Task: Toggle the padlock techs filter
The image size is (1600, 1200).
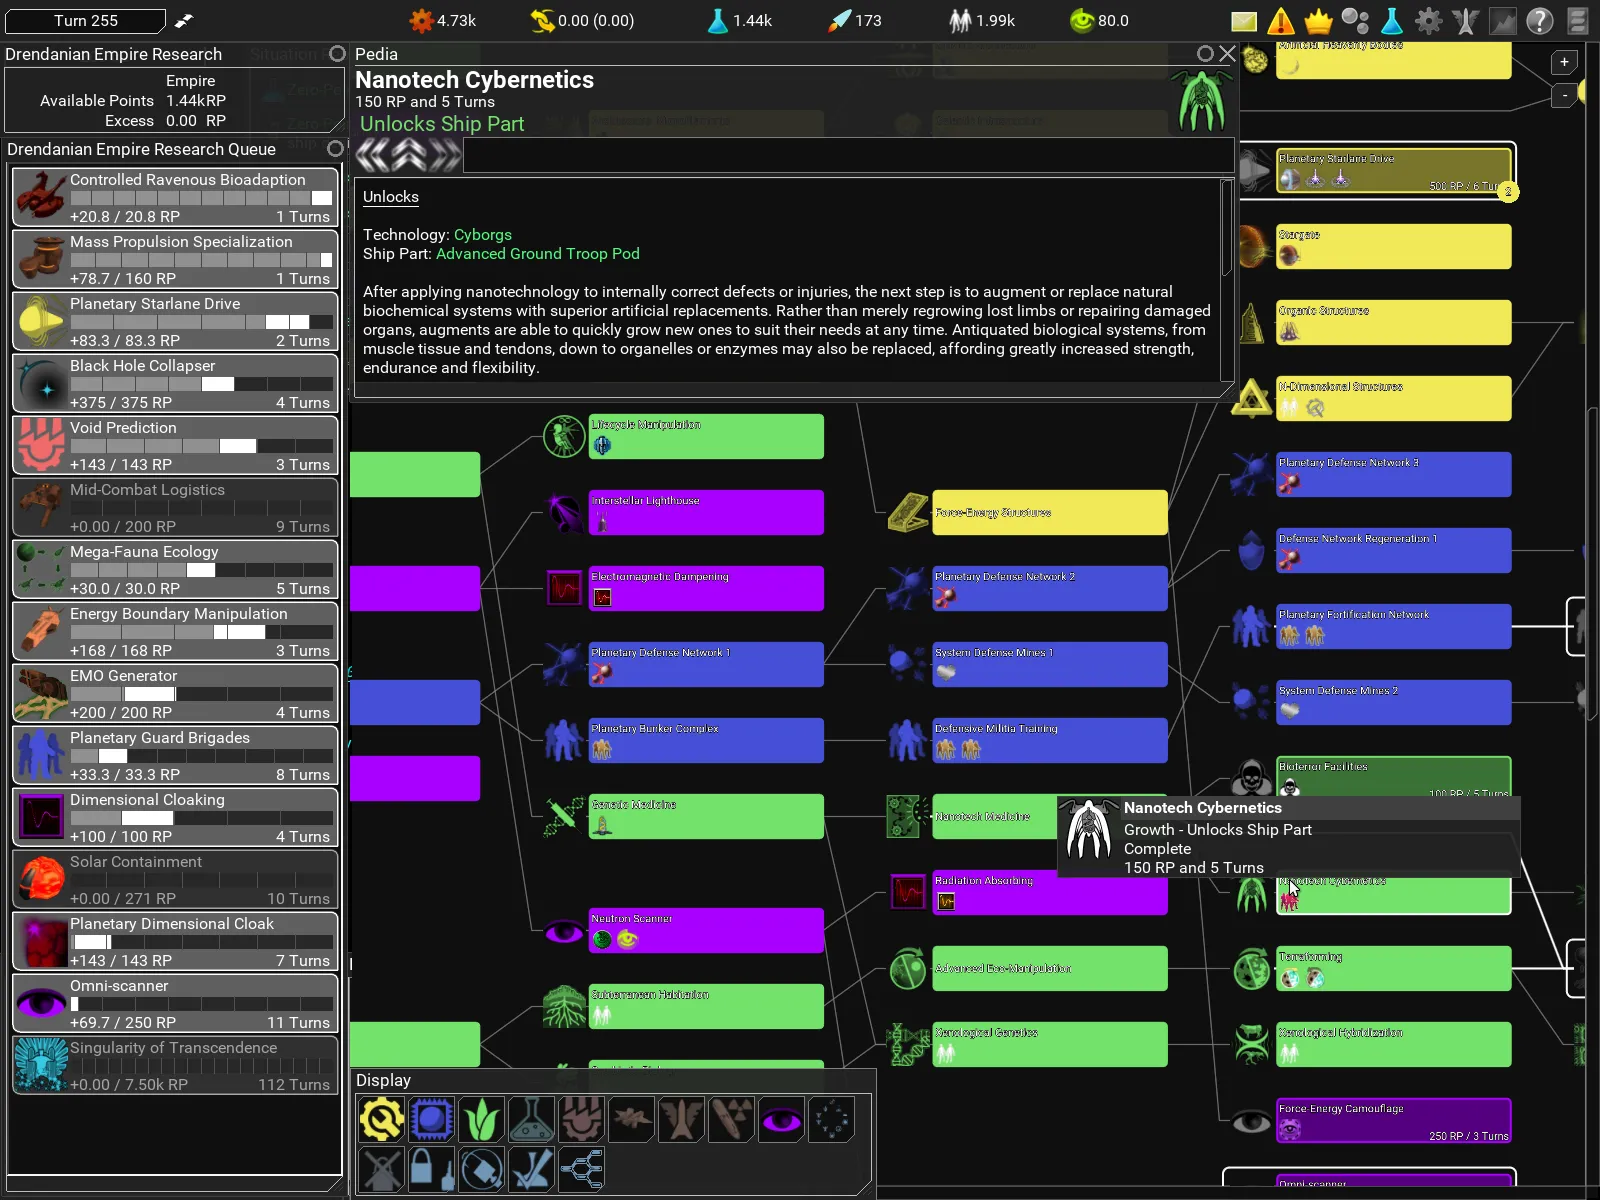Action: click(431, 1168)
